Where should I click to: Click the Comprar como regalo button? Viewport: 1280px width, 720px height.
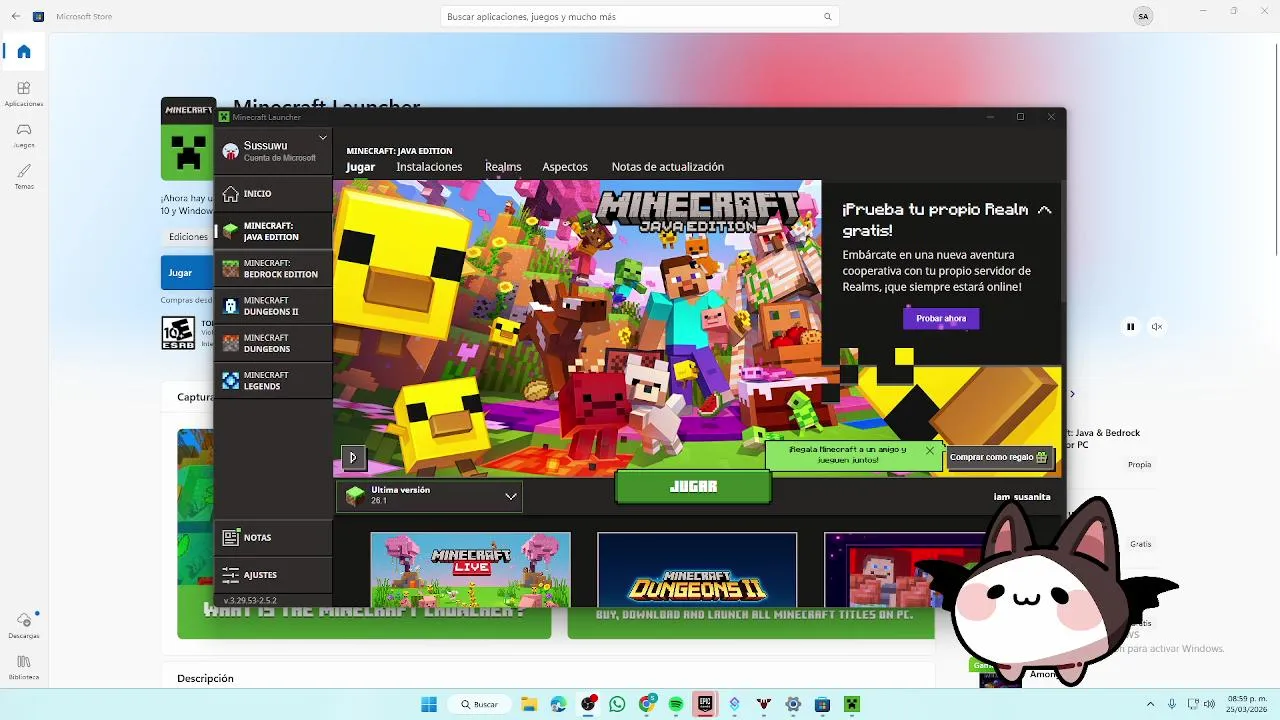coord(998,457)
